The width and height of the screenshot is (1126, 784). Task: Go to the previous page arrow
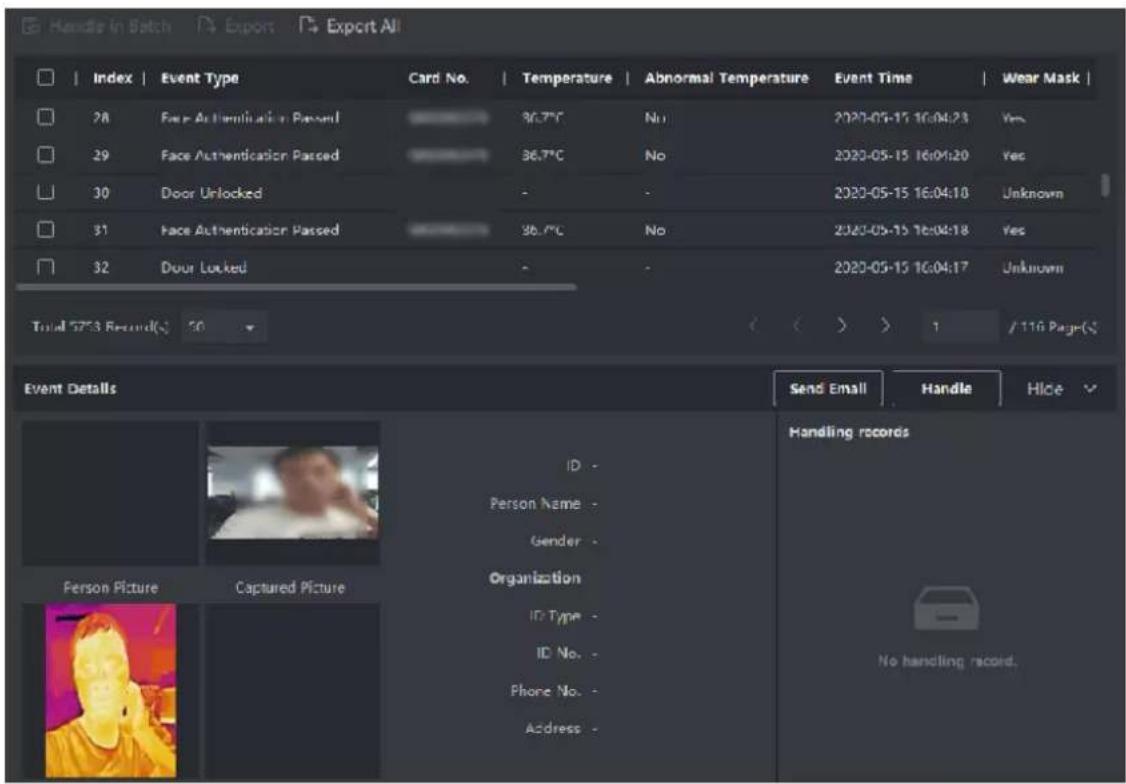pos(796,327)
